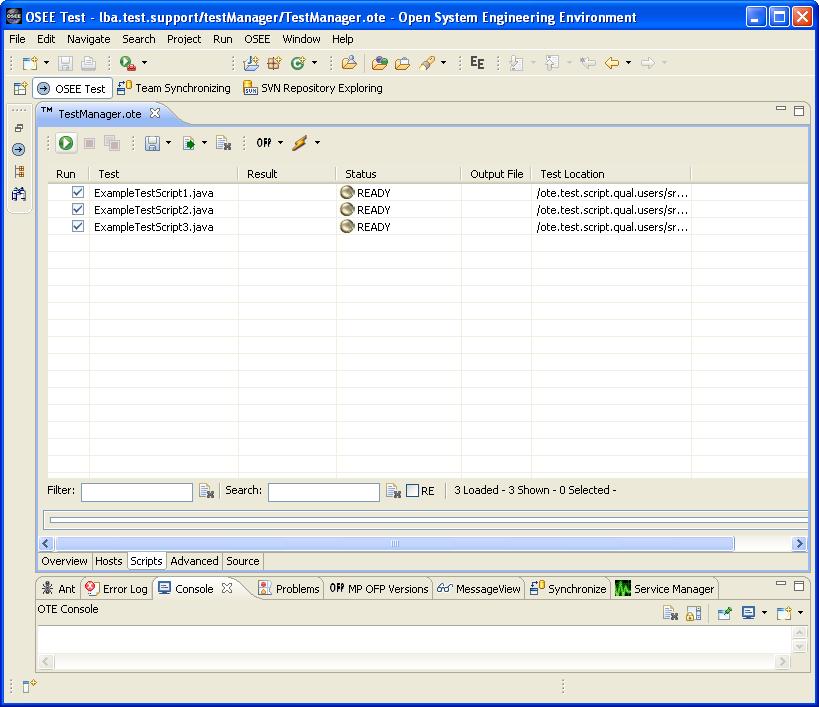Click the EE icon in main toolbar
Screen dimensions: 819x707
click(x=477, y=63)
